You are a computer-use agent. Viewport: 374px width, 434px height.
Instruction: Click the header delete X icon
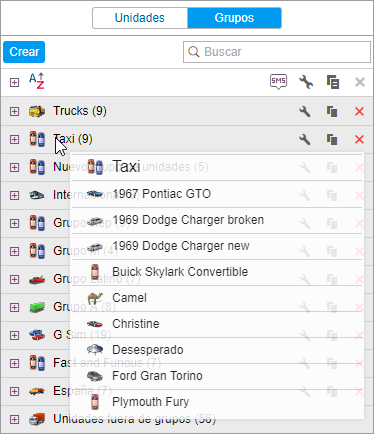[360, 82]
